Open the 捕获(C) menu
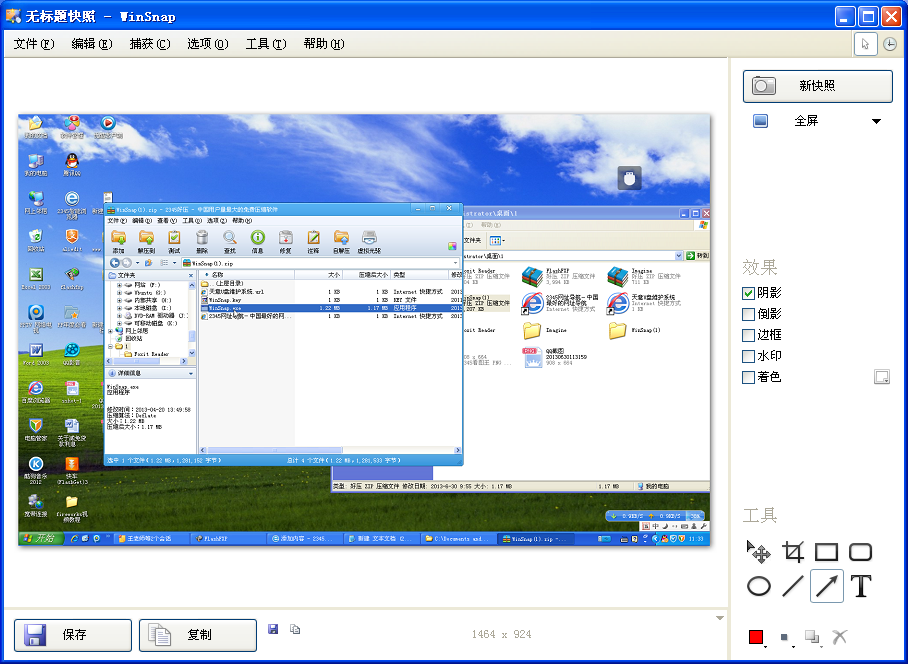Screen dimensions: 908x664 click(x=150, y=44)
